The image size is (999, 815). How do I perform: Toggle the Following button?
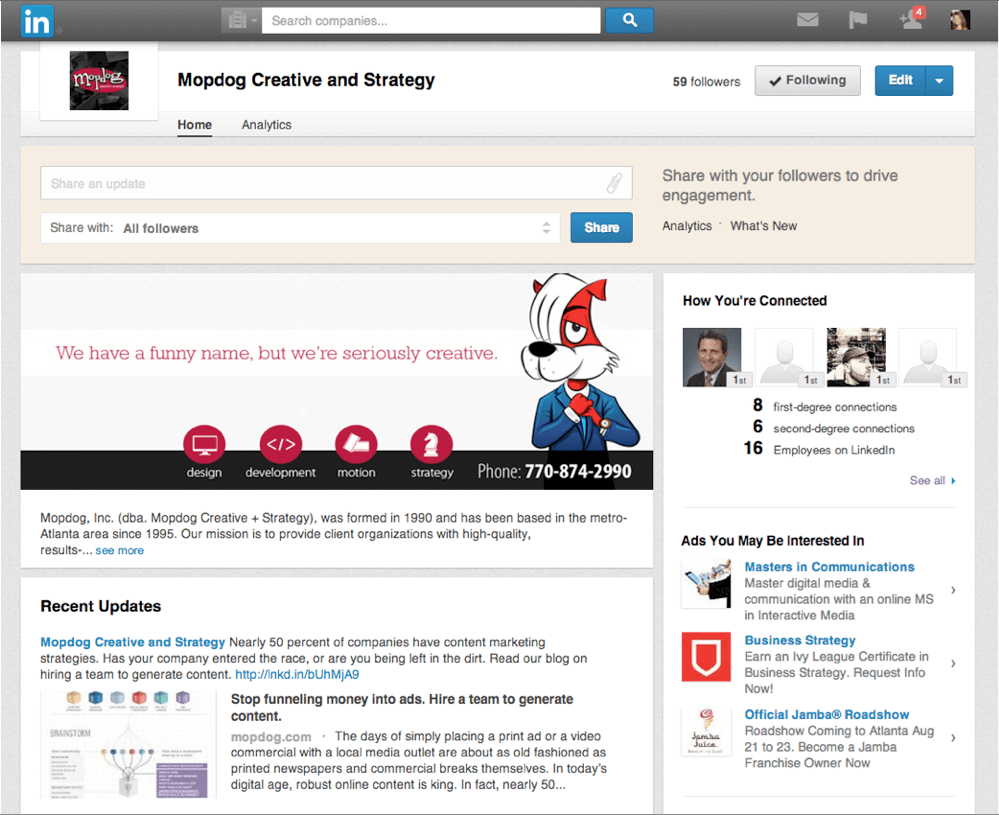[x=807, y=80]
